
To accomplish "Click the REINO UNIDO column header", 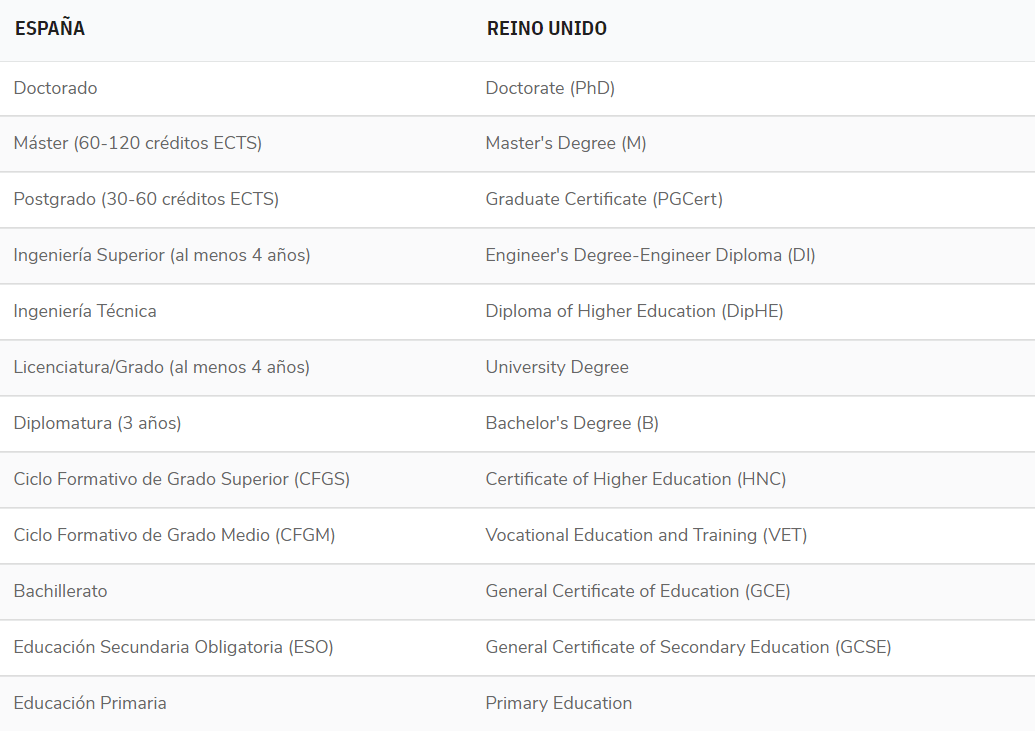I will (546, 29).
